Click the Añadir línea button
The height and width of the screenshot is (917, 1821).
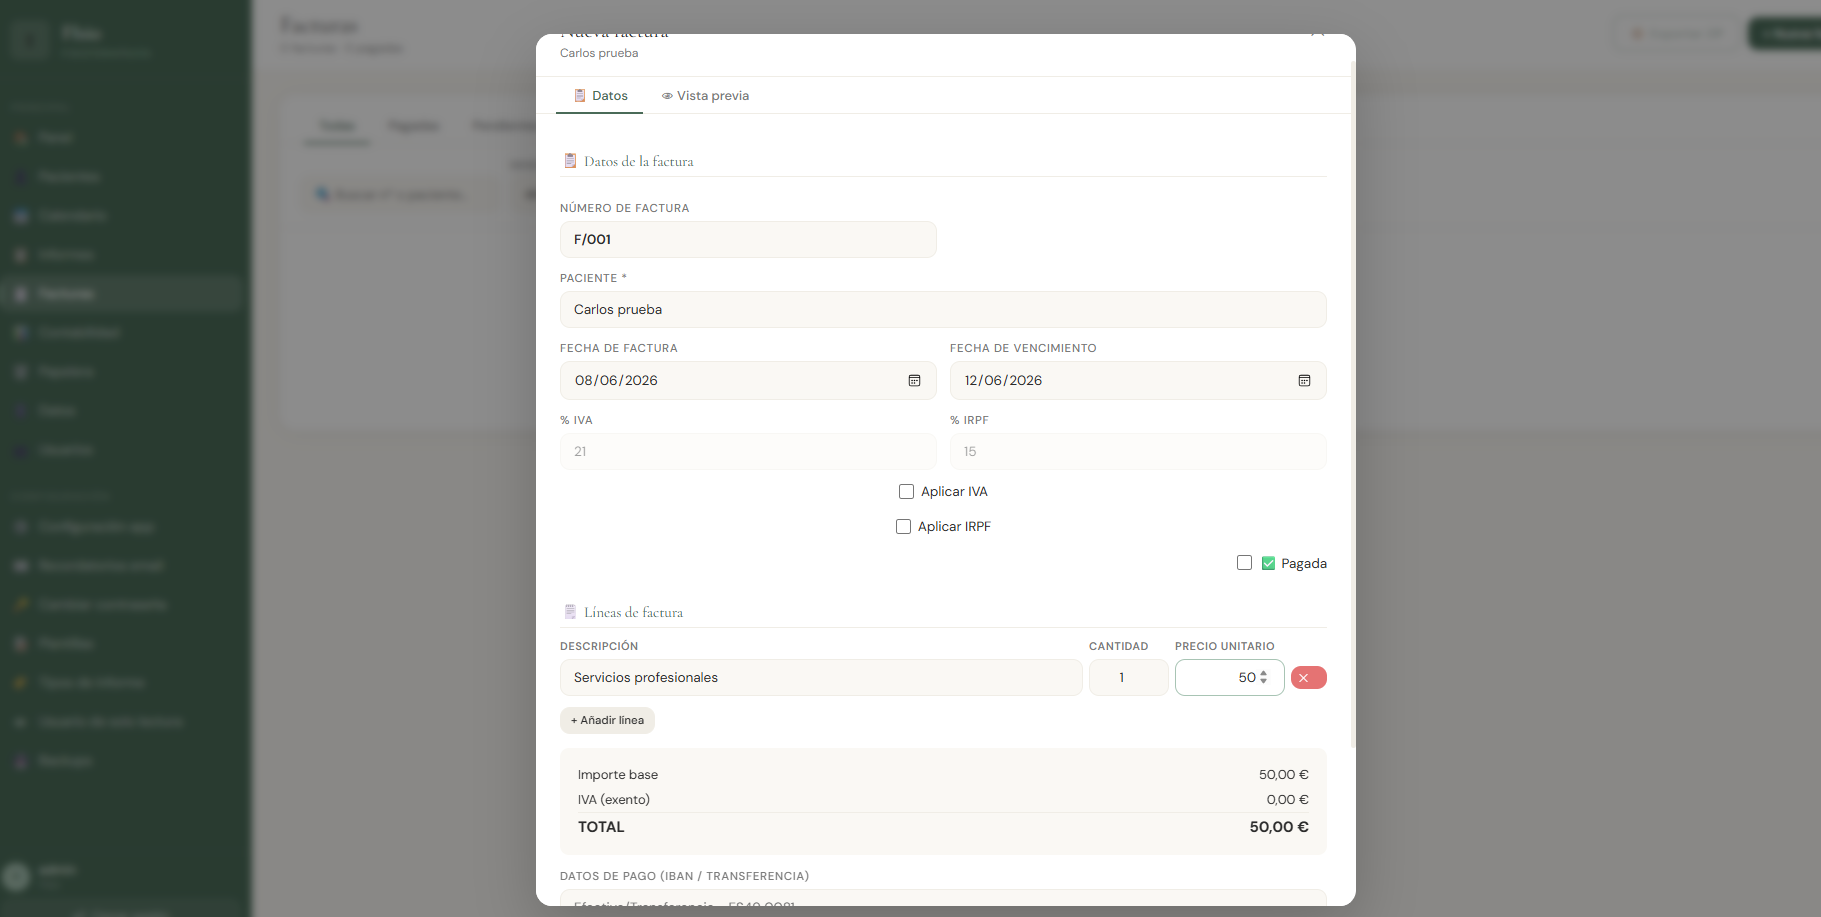[607, 721]
